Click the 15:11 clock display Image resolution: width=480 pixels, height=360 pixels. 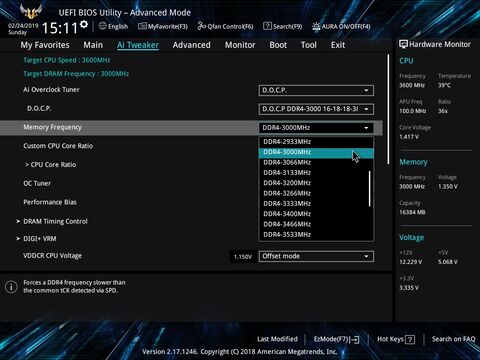pos(60,28)
